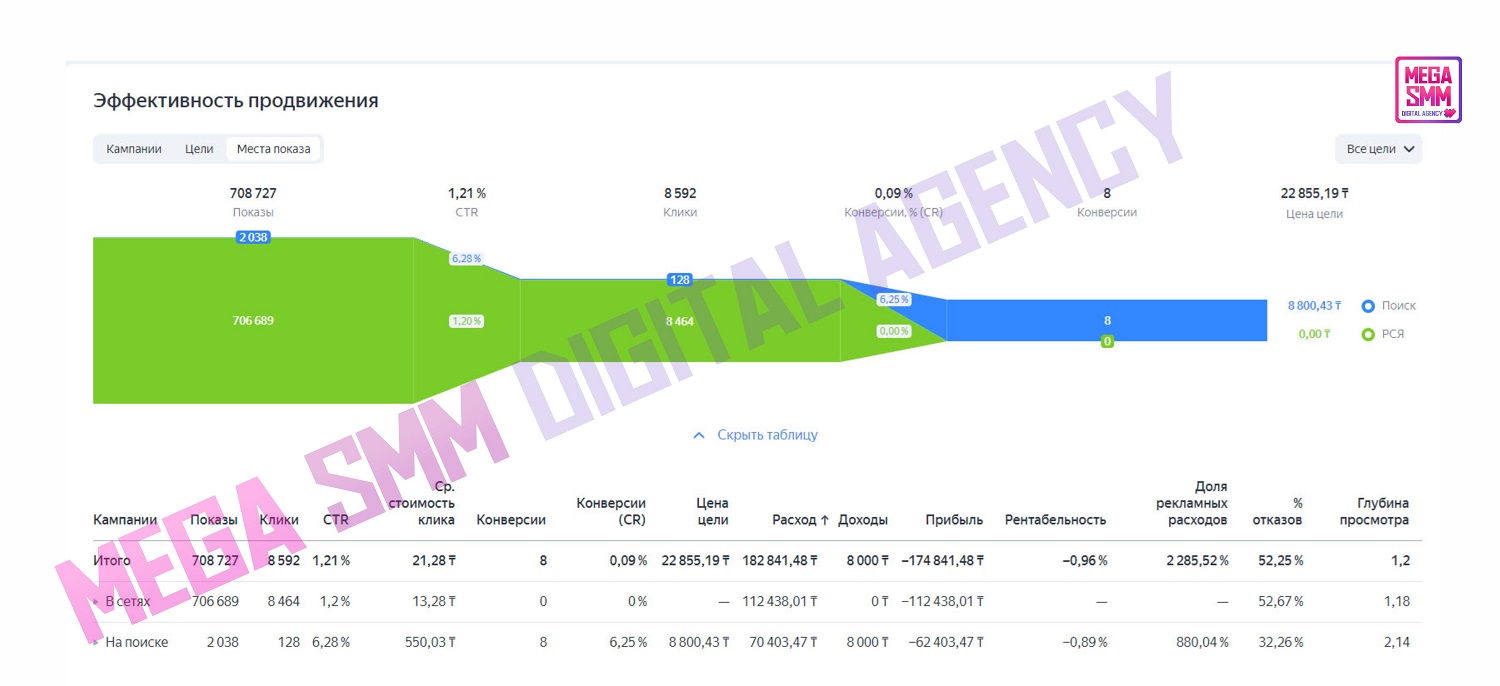
Task: Click the 880,04 % ad share cell
Action: point(1204,642)
